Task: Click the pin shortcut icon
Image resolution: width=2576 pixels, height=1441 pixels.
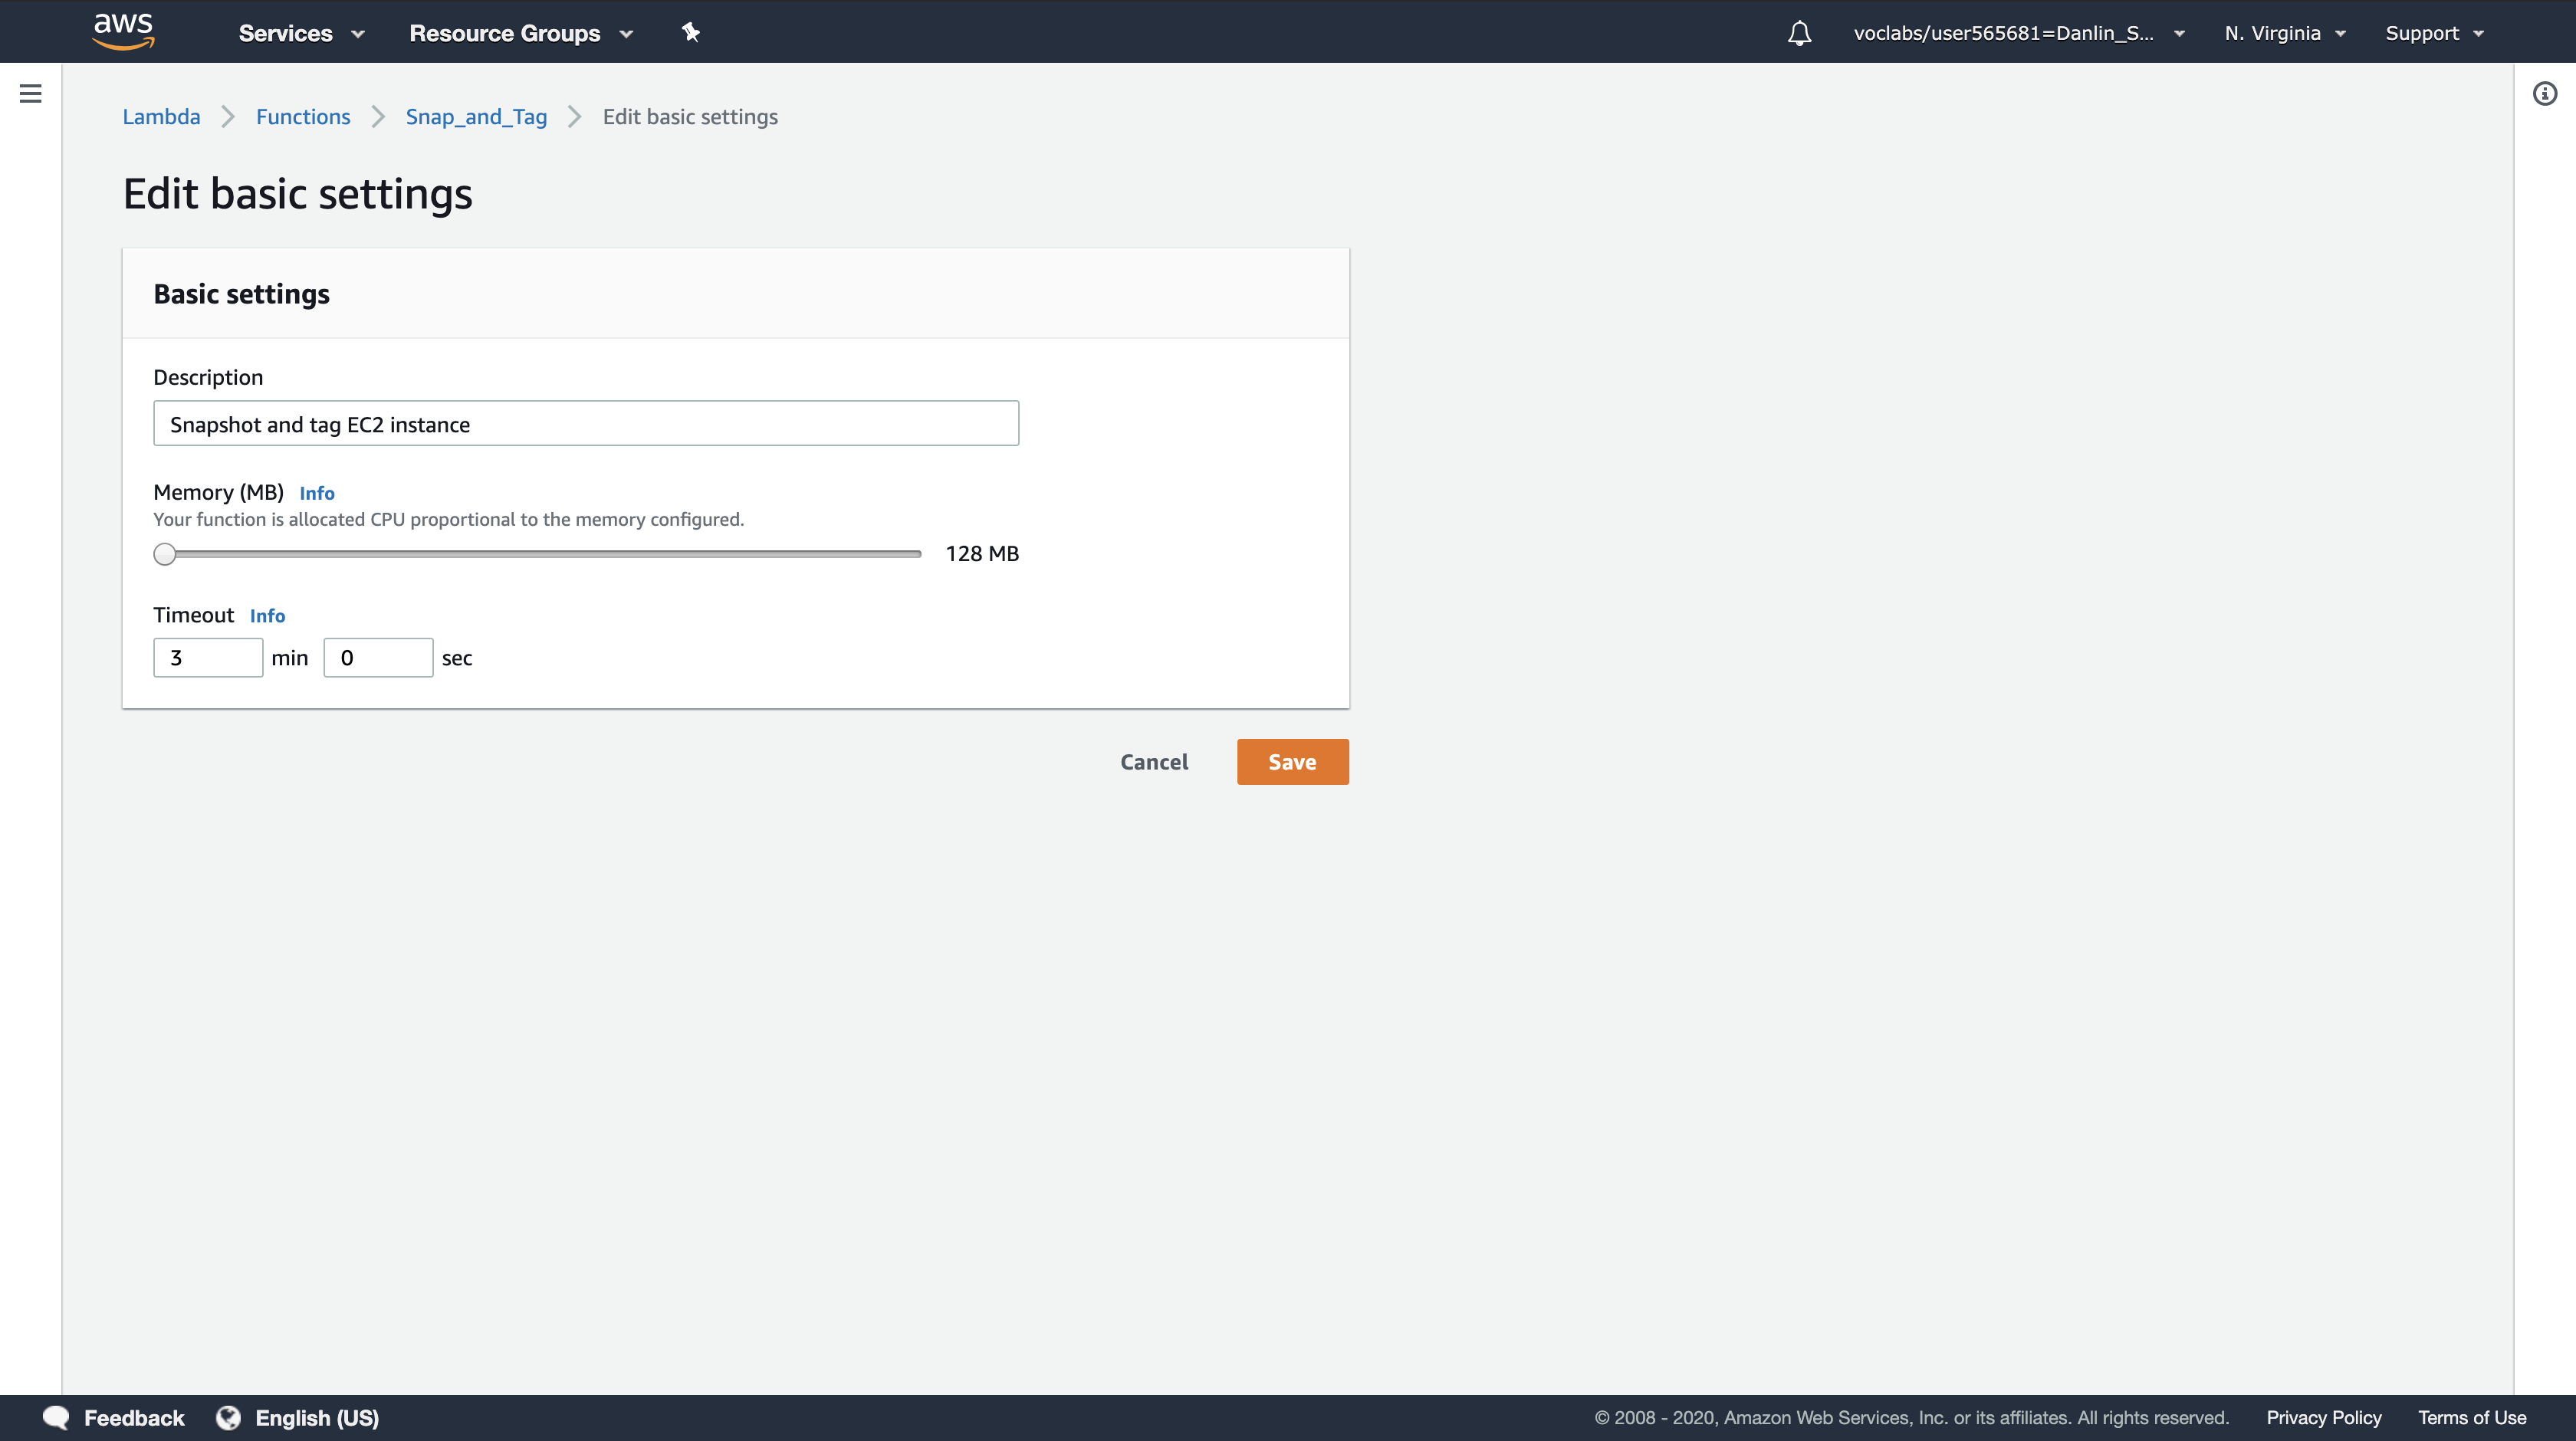Action: click(690, 33)
